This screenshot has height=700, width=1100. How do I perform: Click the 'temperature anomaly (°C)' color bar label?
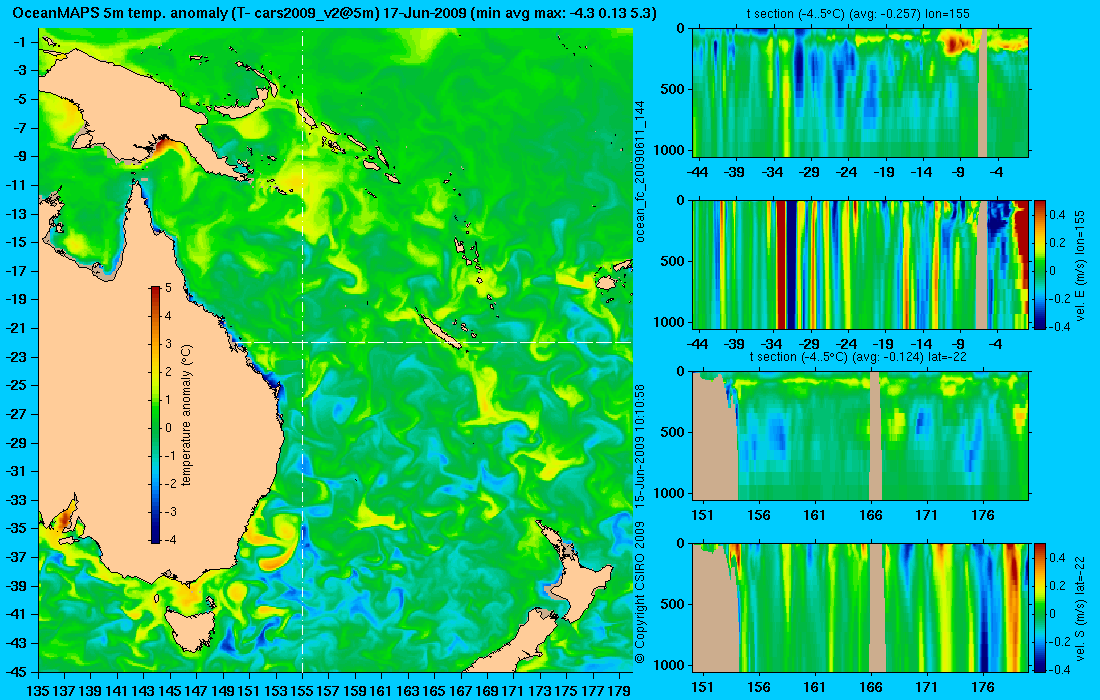coord(187,415)
